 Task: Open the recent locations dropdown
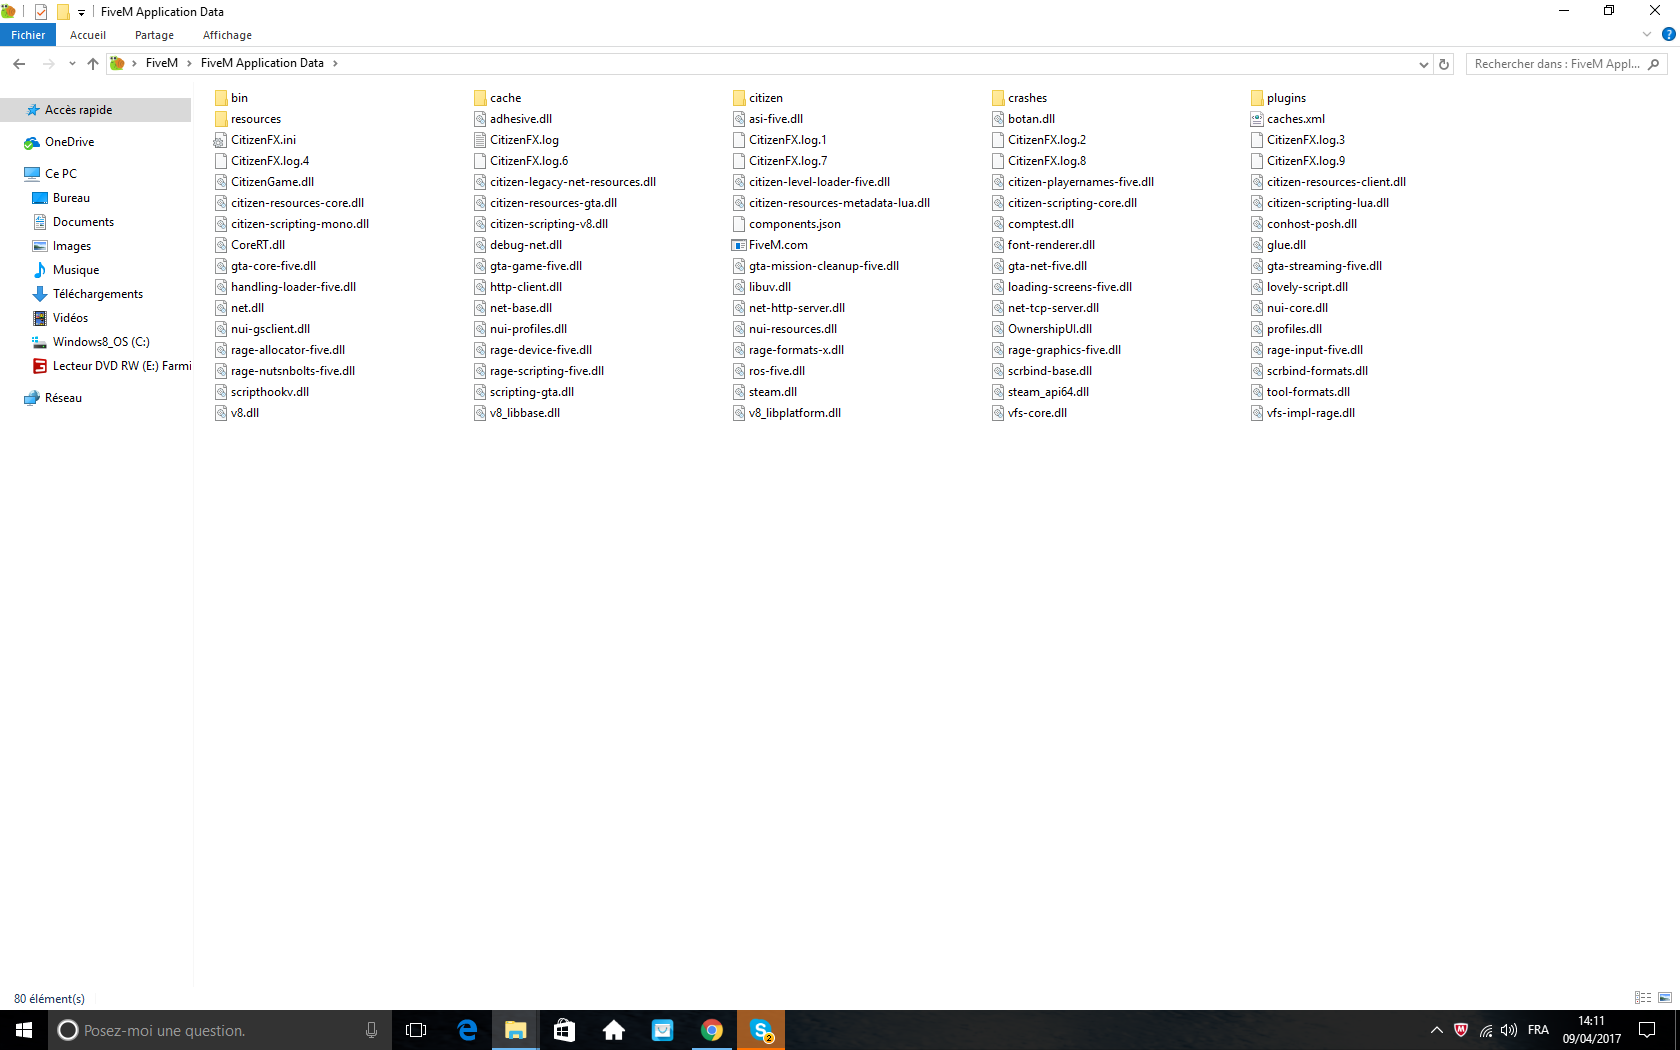coord(72,64)
